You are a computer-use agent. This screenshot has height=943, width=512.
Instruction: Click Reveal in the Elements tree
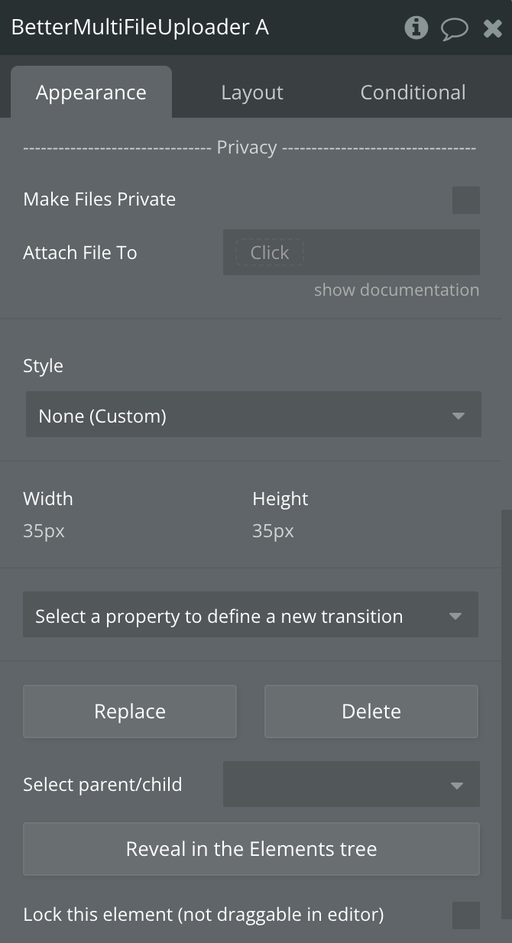[251, 849]
